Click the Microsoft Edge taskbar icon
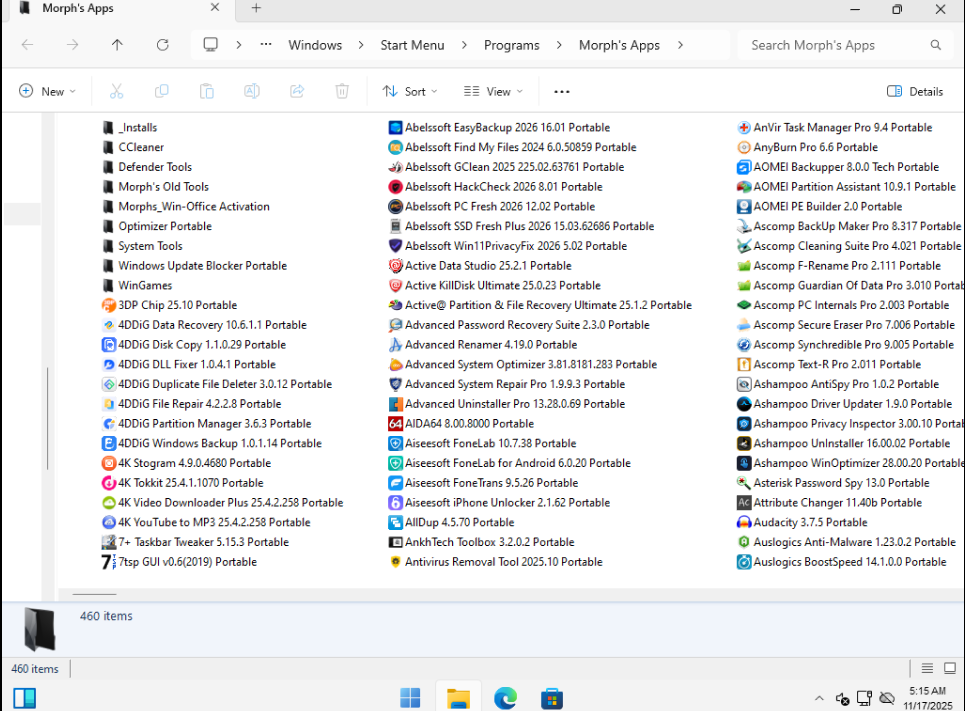The image size is (965, 711). 505,698
